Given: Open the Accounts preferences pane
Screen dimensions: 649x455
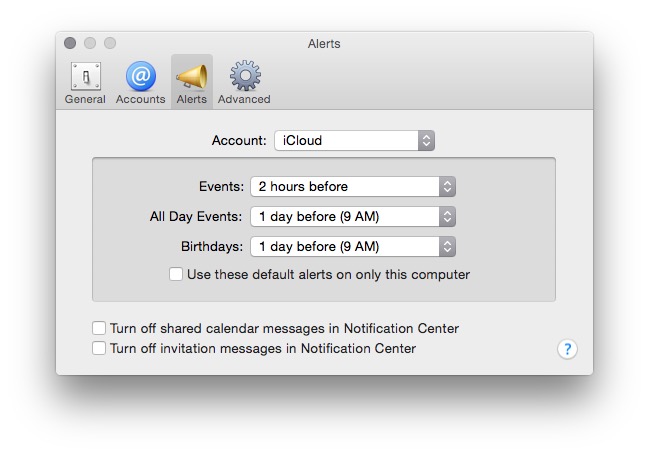Looking at the screenshot, I should point(141,83).
